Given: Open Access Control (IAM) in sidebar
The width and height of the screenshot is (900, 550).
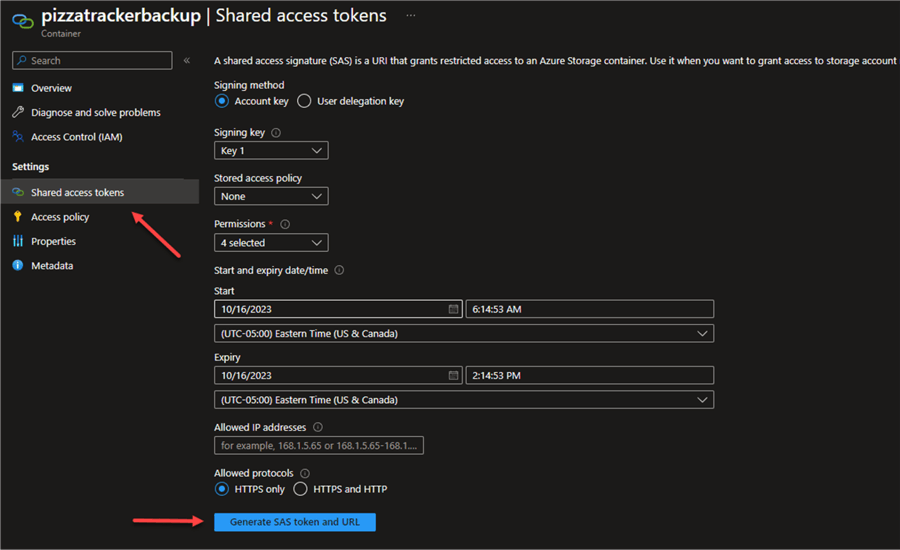Looking at the screenshot, I should (76, 137).
